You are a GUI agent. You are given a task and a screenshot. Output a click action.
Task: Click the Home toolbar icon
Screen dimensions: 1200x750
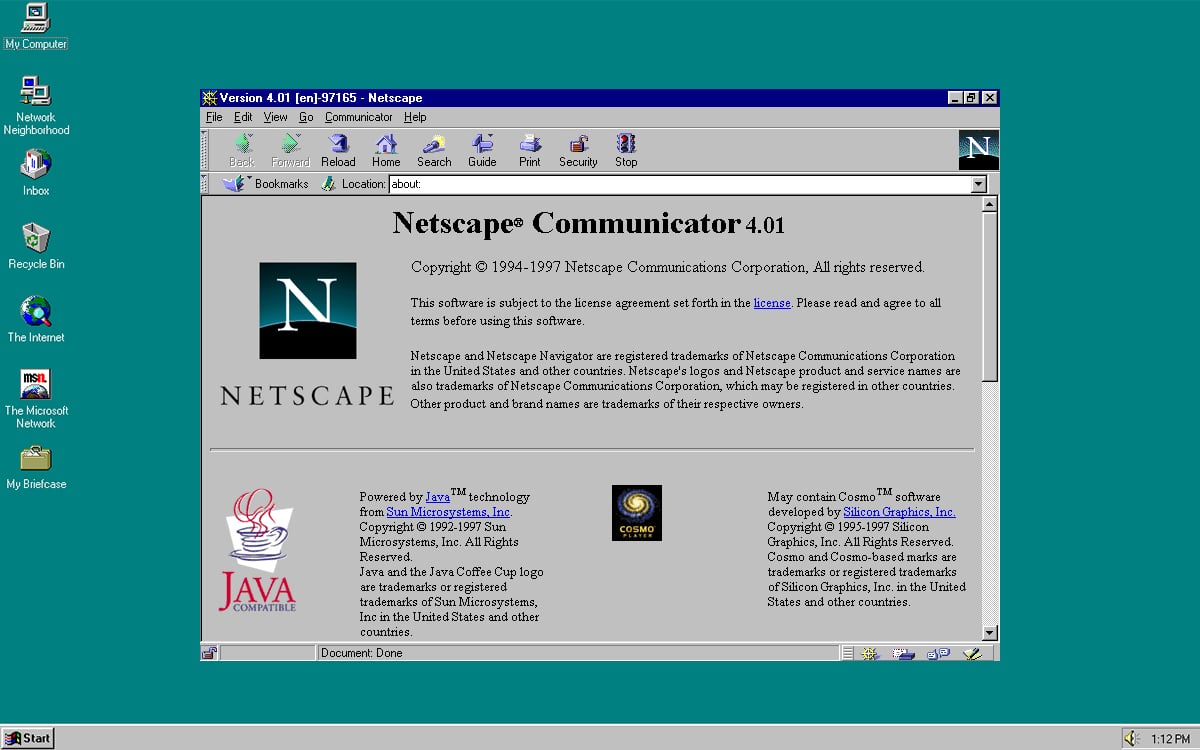point(386,149)
